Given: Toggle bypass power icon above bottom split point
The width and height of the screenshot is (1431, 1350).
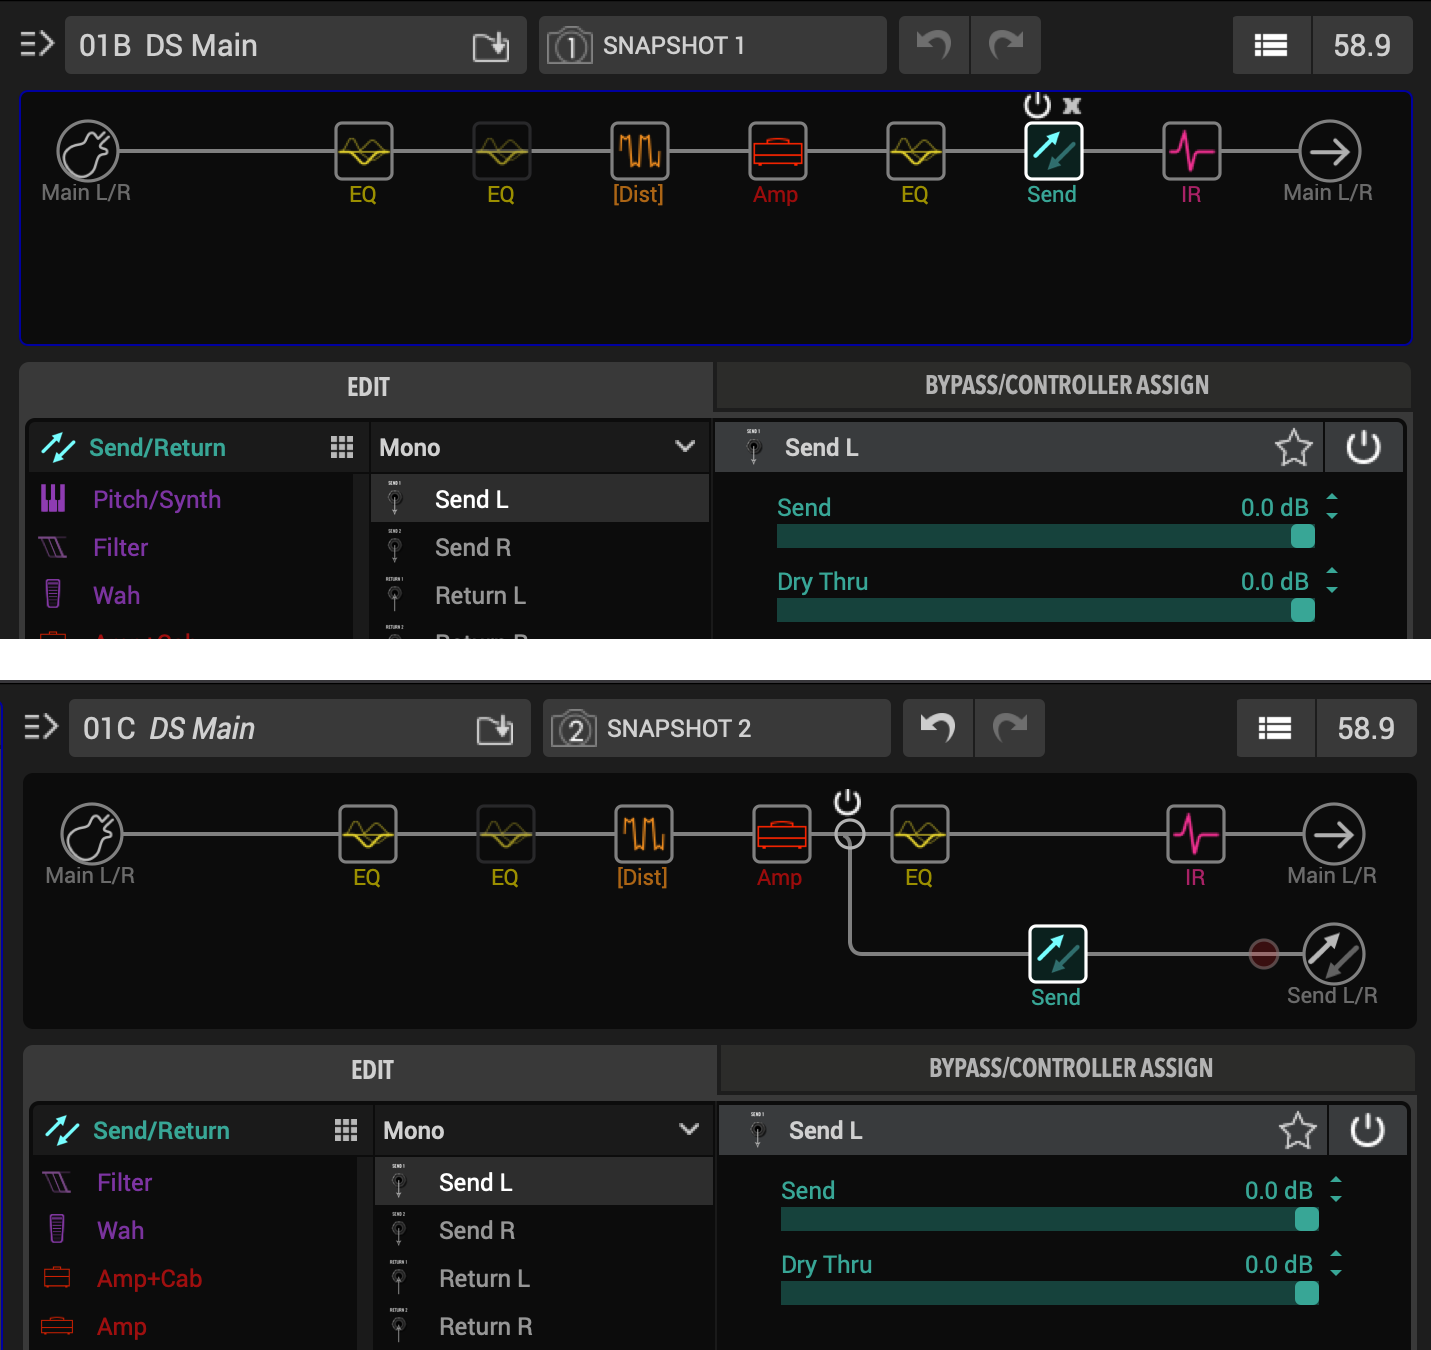Looking at the screenshot, I should pos(847,801).
